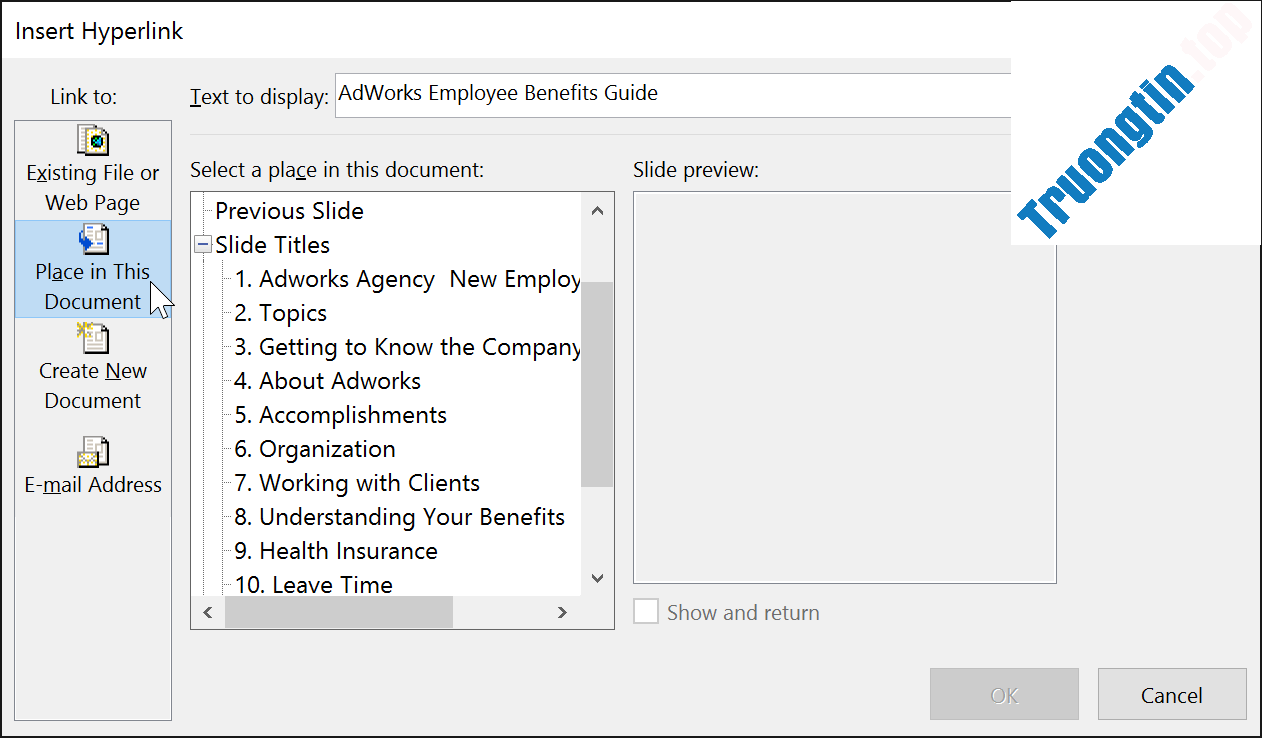Select '7. Working with Clients' slide entry
The image size is (1262, 738).
click(x=355, y=483)
